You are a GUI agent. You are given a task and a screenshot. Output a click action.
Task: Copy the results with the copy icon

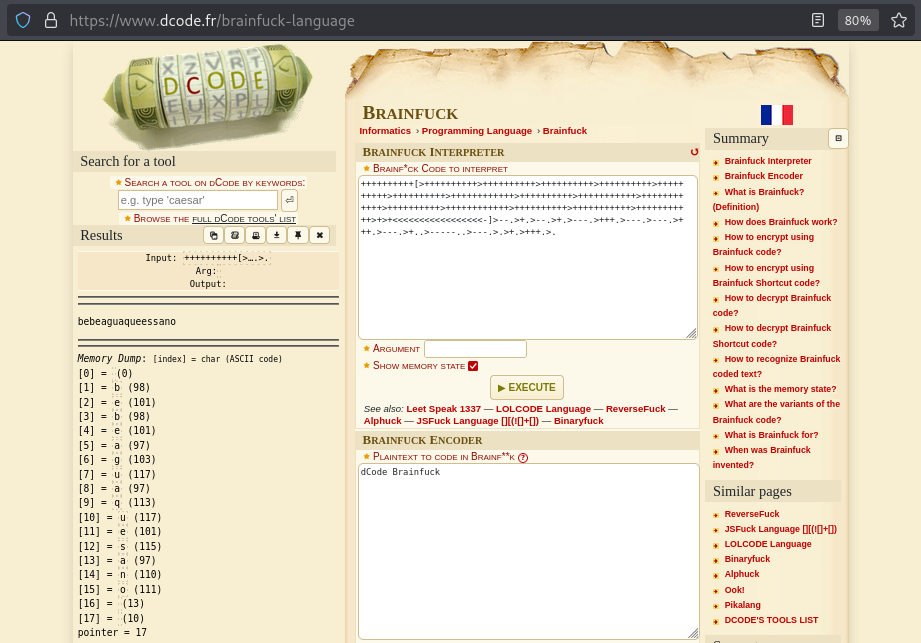pos(214,235)
